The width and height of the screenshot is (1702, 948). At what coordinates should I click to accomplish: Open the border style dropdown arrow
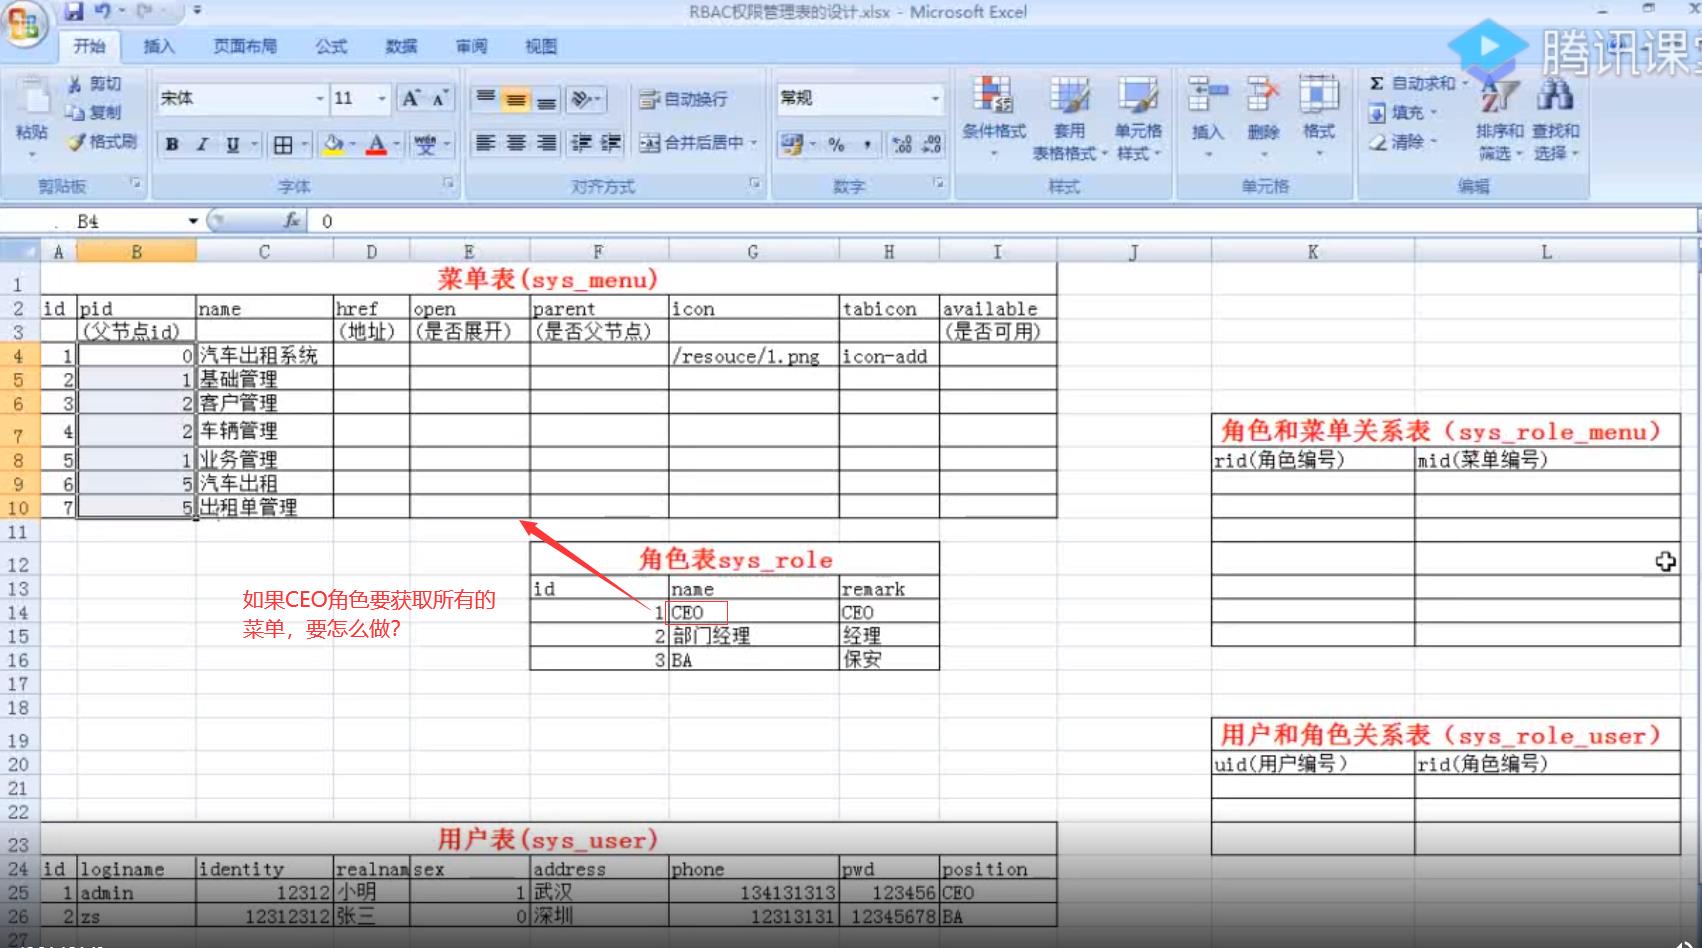(305, 145)
